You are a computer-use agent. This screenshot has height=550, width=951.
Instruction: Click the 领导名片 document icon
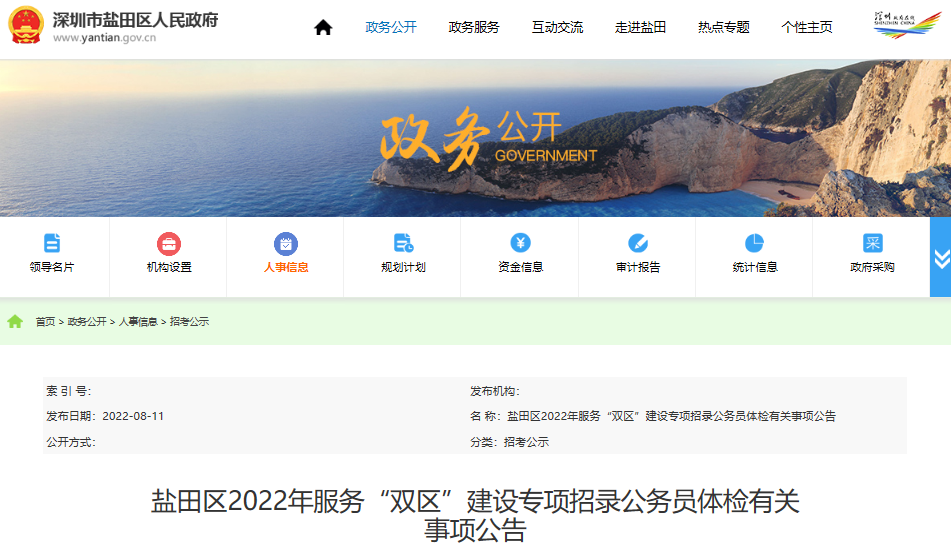coord(52,243)
